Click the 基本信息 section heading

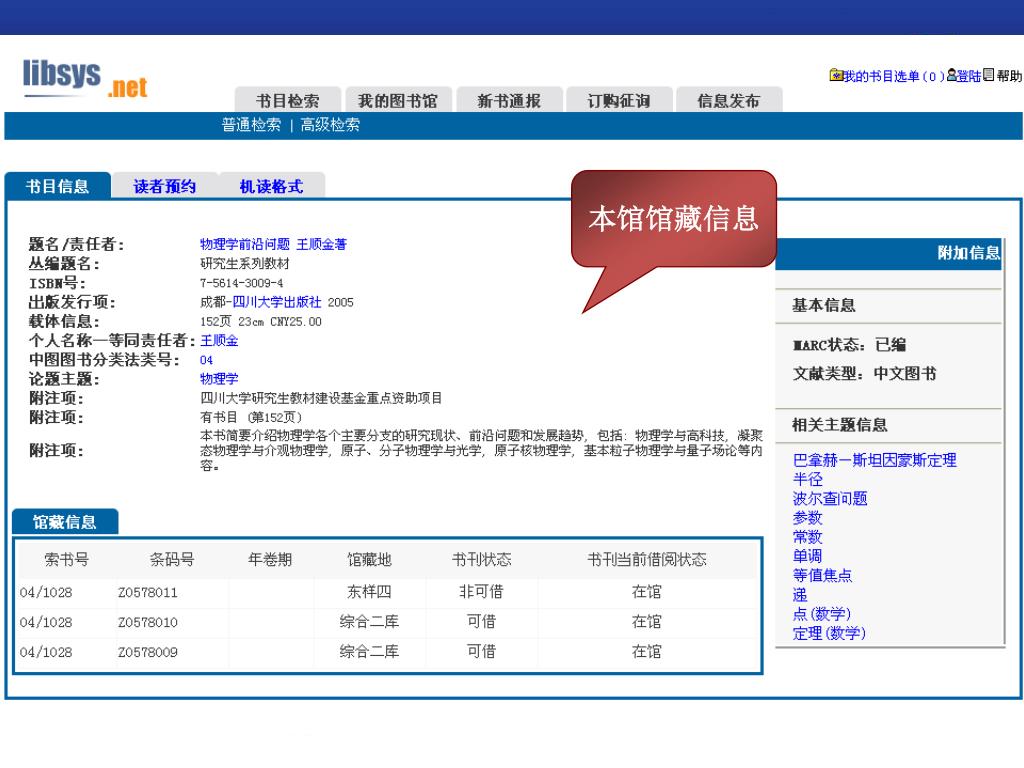[x=824, y=305]
